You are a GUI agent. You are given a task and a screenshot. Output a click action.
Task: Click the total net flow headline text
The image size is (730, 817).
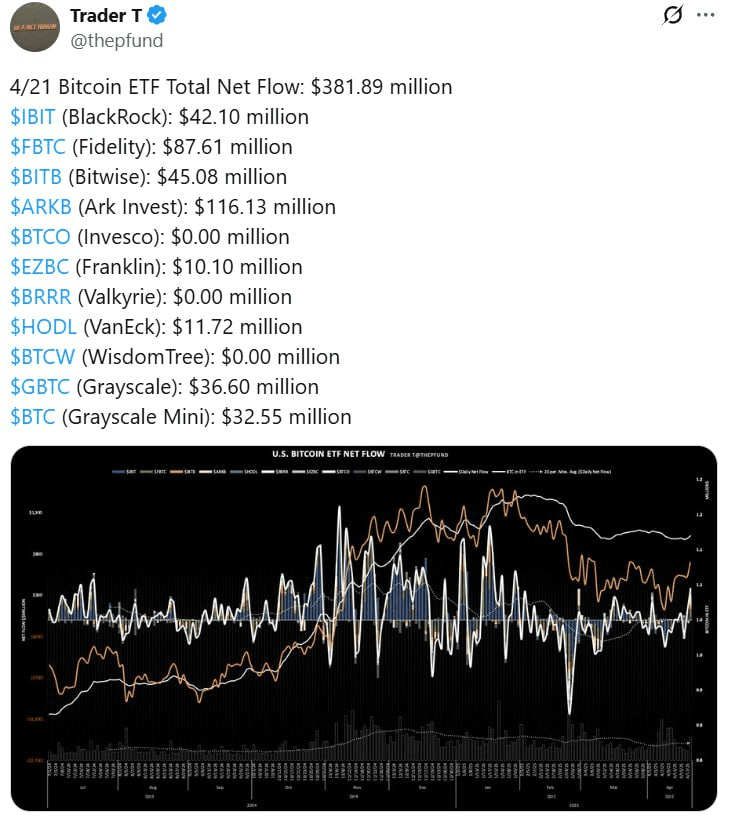[231, 87]
